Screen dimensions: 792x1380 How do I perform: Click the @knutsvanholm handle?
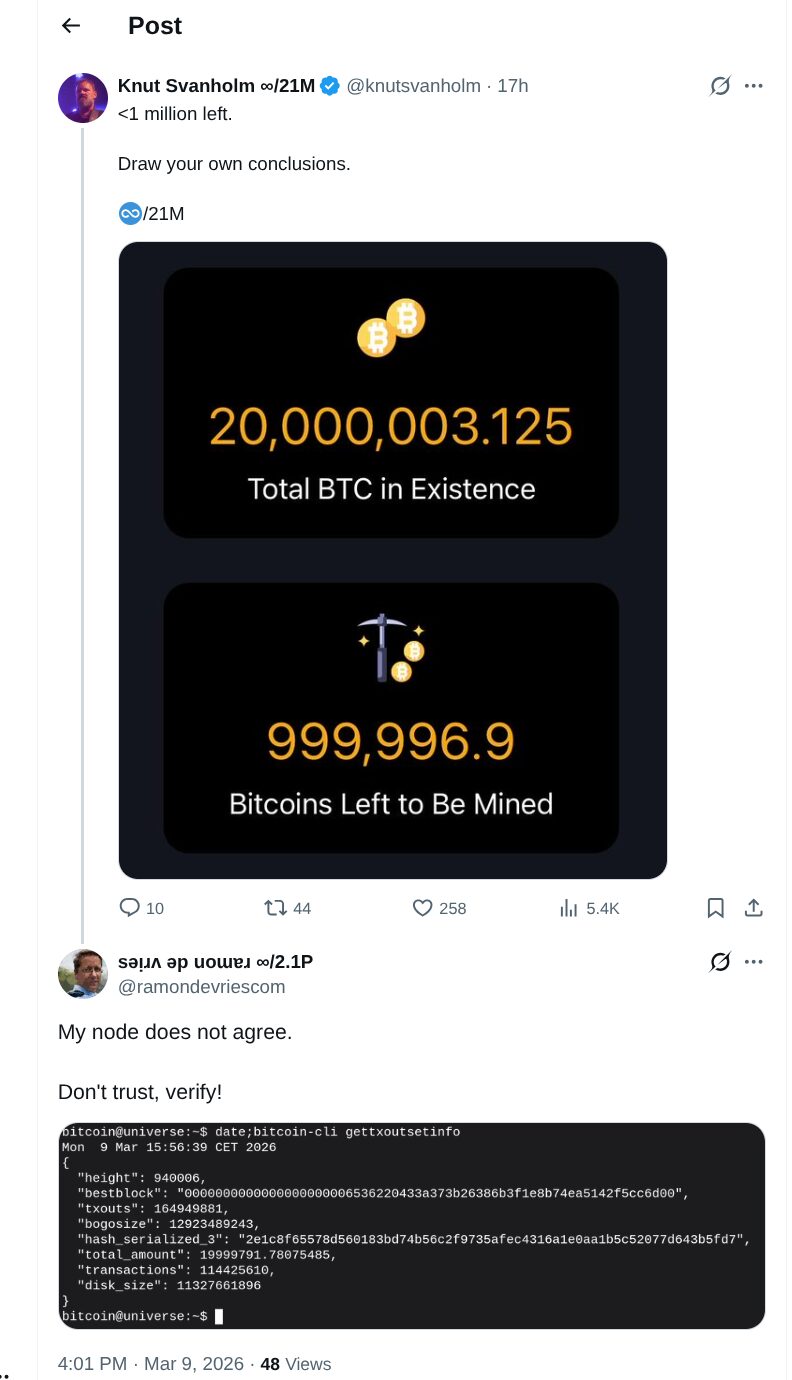pyautogui.click(x=413, y=86)
